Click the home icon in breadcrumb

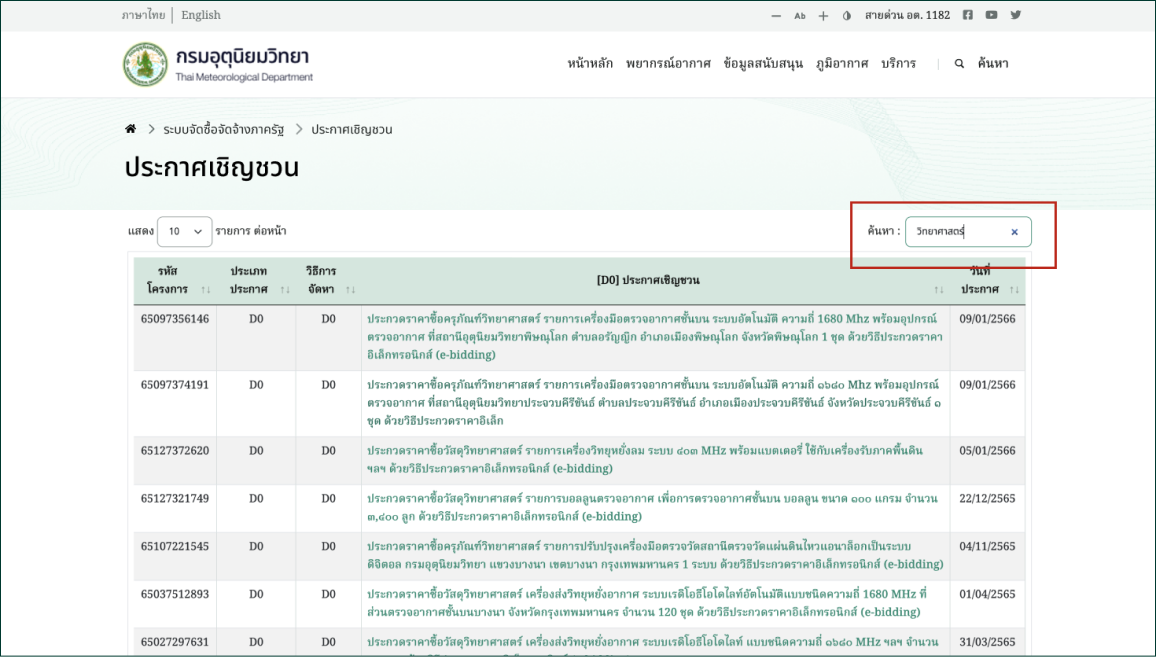coord(130,129)
